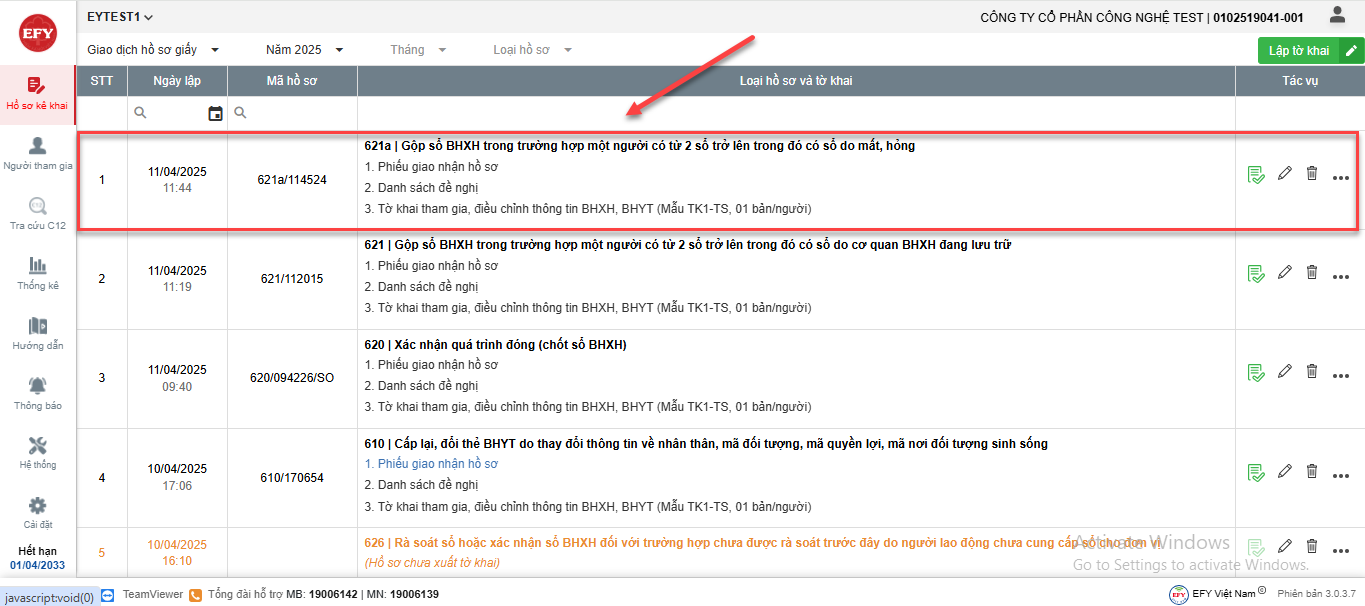
Task: Go to Tra cứu C12 in sidebar
Action: [38, 214]
